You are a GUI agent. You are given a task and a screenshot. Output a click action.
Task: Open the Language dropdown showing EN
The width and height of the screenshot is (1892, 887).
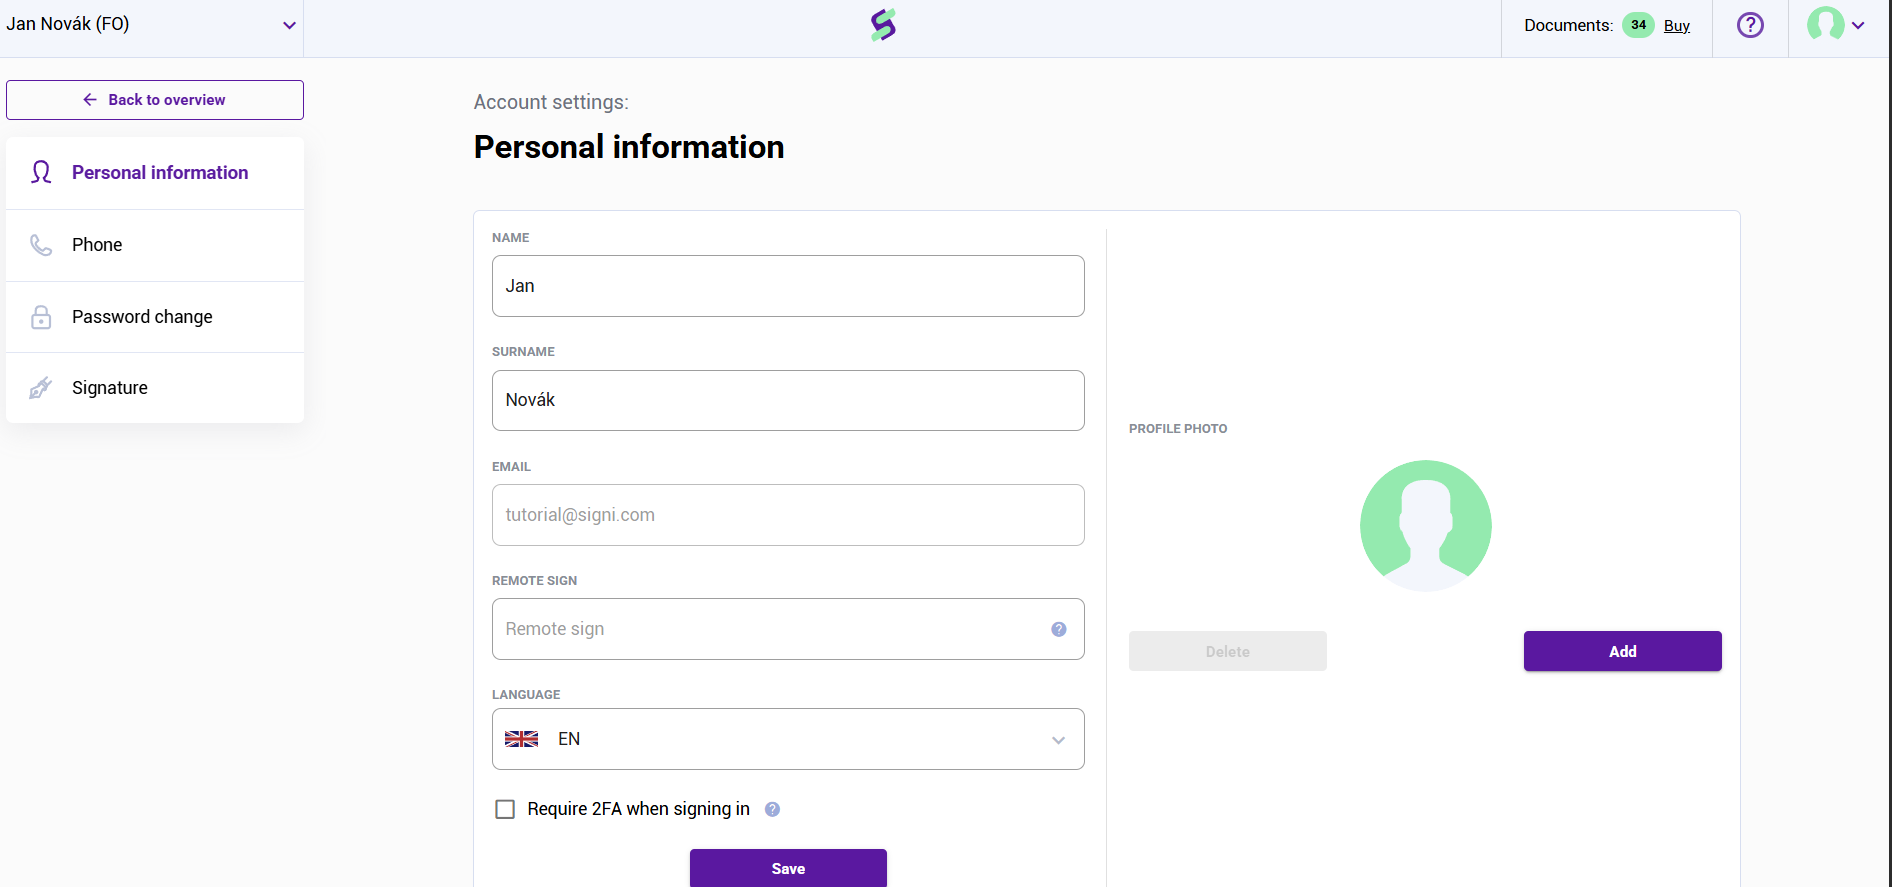pyautogui.click(x=788, y=739)
